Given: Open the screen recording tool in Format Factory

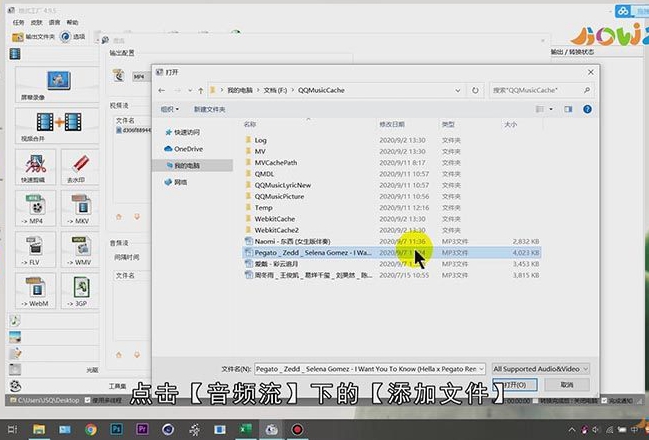Looking at the screenshot, I should [x=58, y=85].
